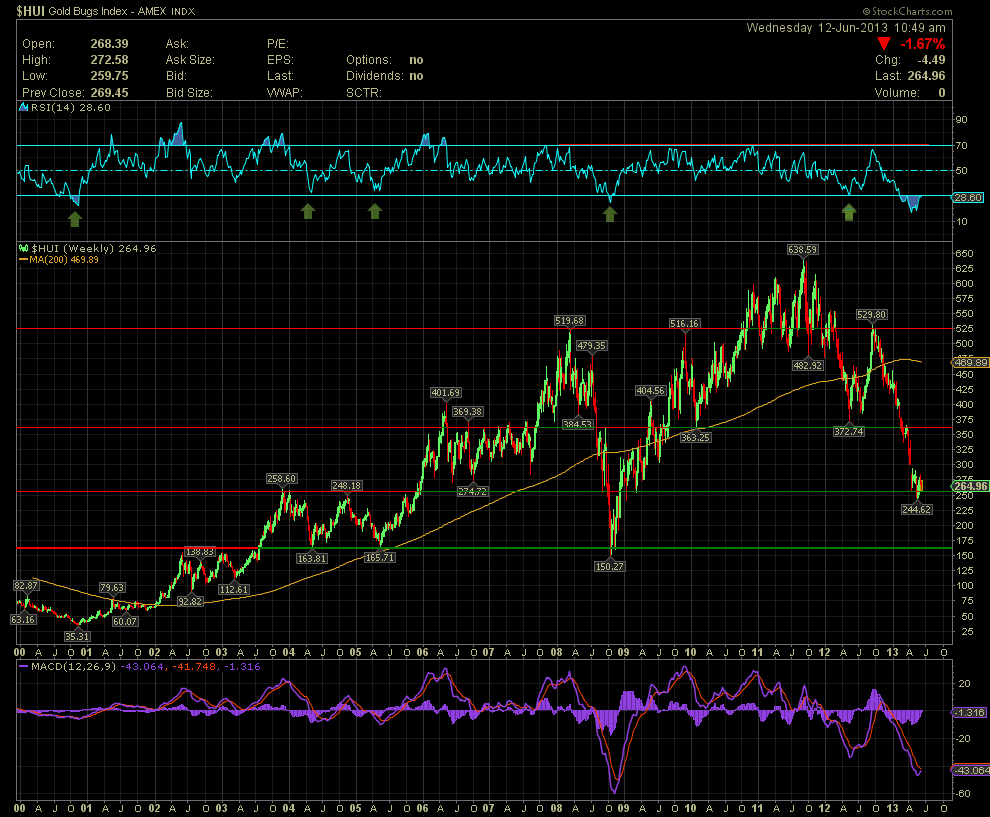Click the 469.89 moving average tag on right axis
This screenshot has width=990, height=817.
(x=967, y=362)
